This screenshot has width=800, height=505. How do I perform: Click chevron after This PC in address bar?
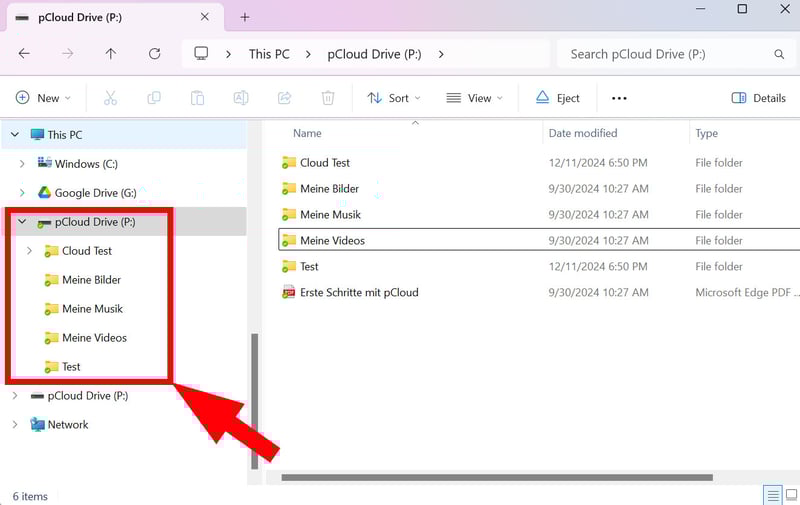(x=308, y=54)
